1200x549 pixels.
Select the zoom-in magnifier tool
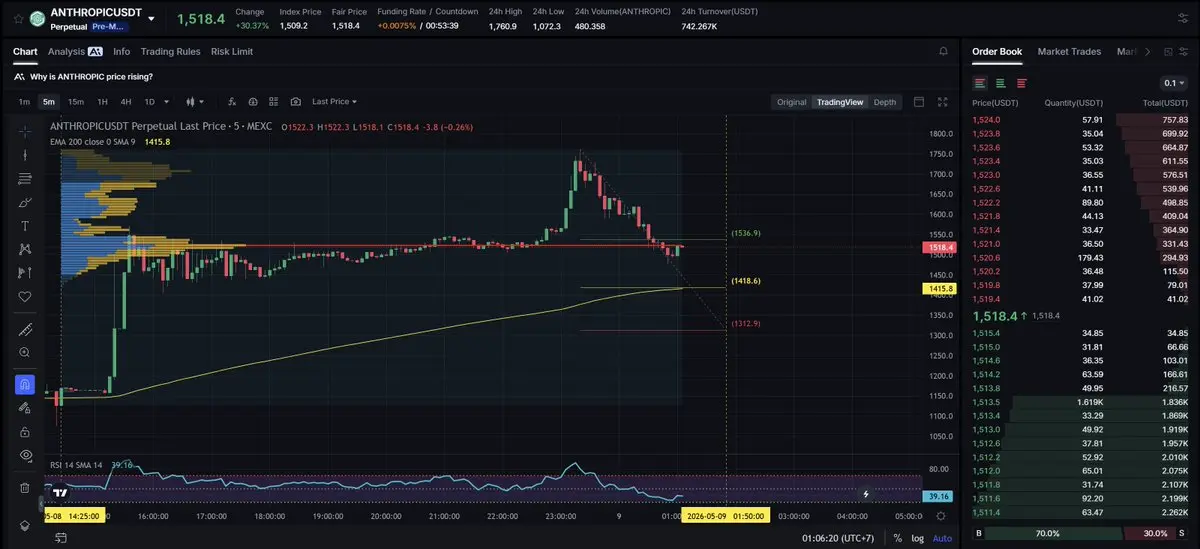click(x=25, y=352)
